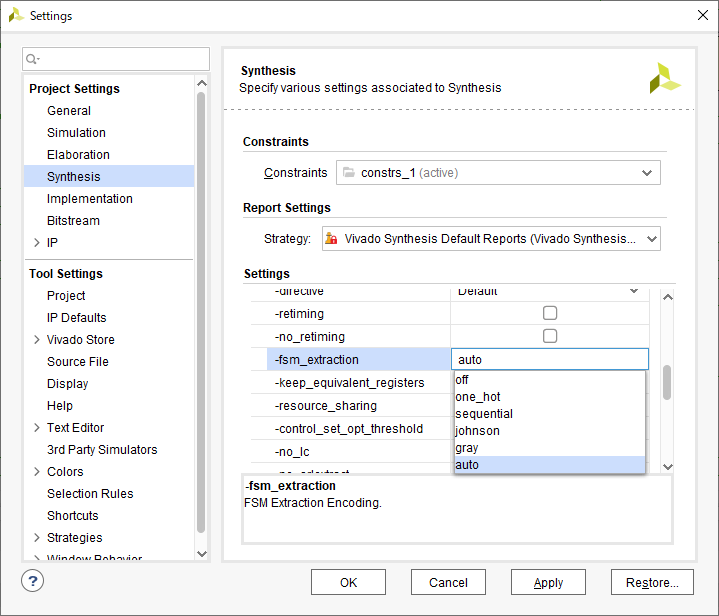Select Elaboration settings
Viewport: 719px width, 616px height.
(78, 155)
